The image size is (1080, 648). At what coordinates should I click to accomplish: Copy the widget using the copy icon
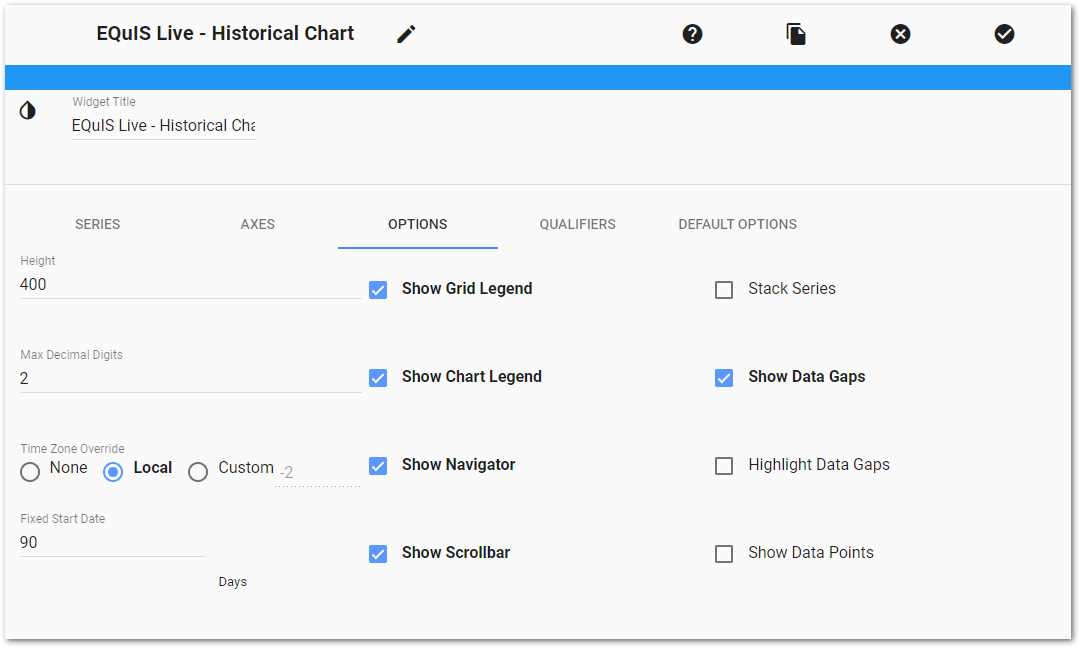[x=796, y=33]
